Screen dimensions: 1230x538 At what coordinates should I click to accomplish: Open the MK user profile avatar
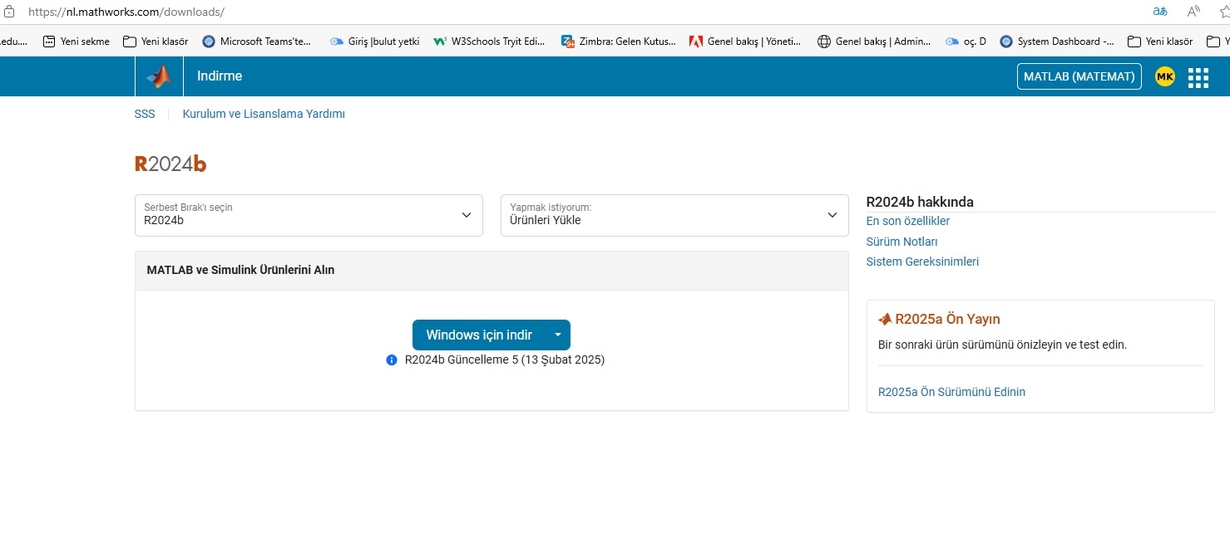[x=1164, y=76]
